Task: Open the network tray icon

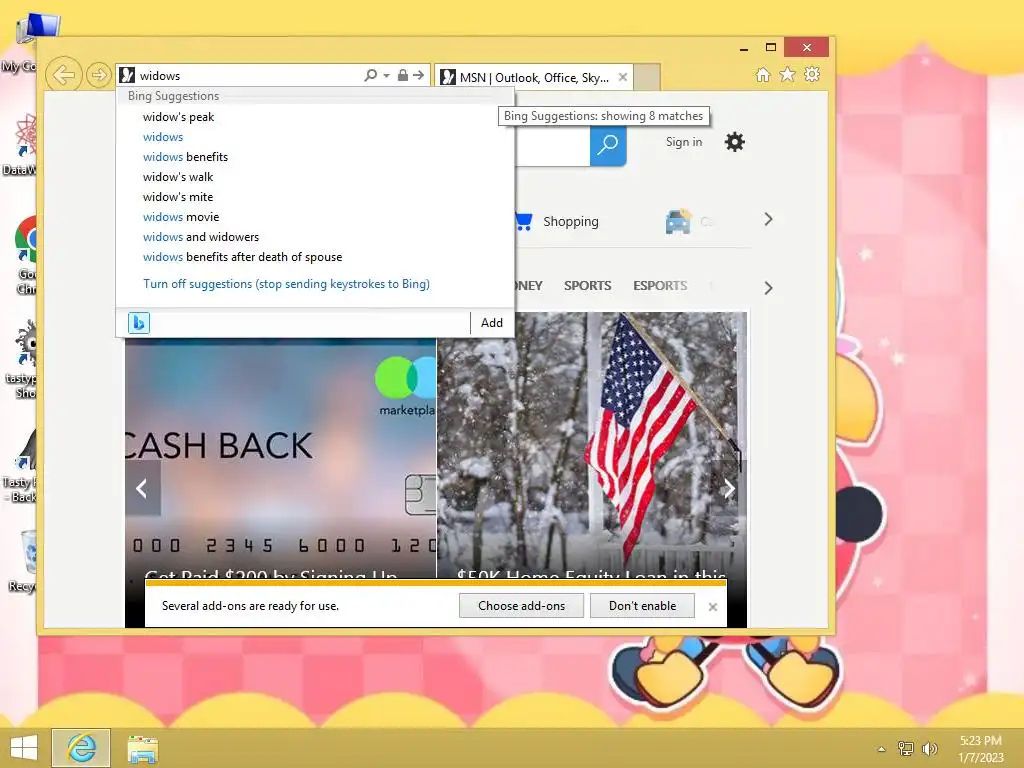Action: [905, 748]
